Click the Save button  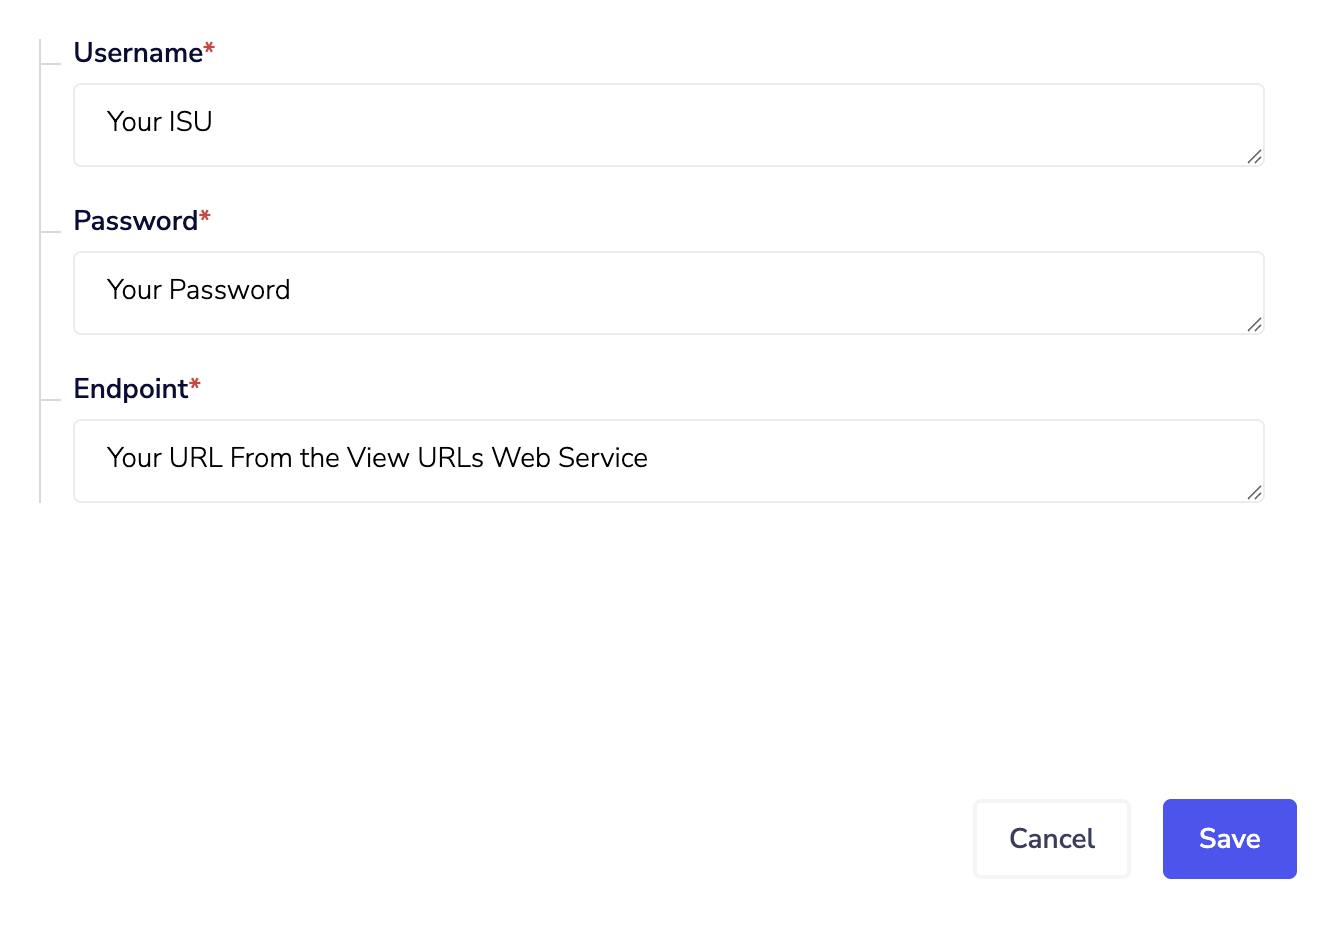(1229, 838)
